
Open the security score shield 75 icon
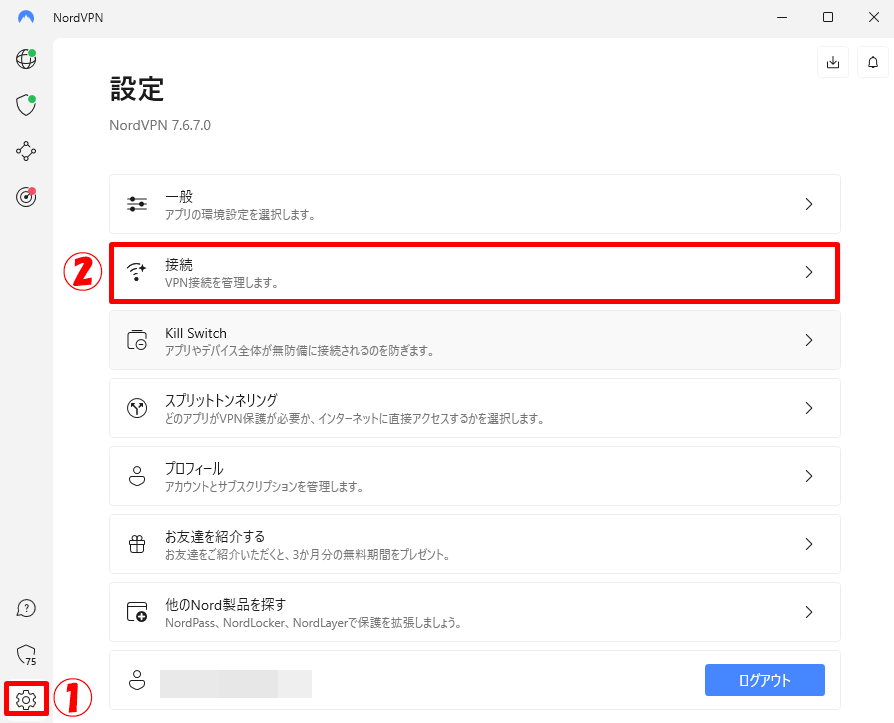pyautogui.click(x=26, y=655)
